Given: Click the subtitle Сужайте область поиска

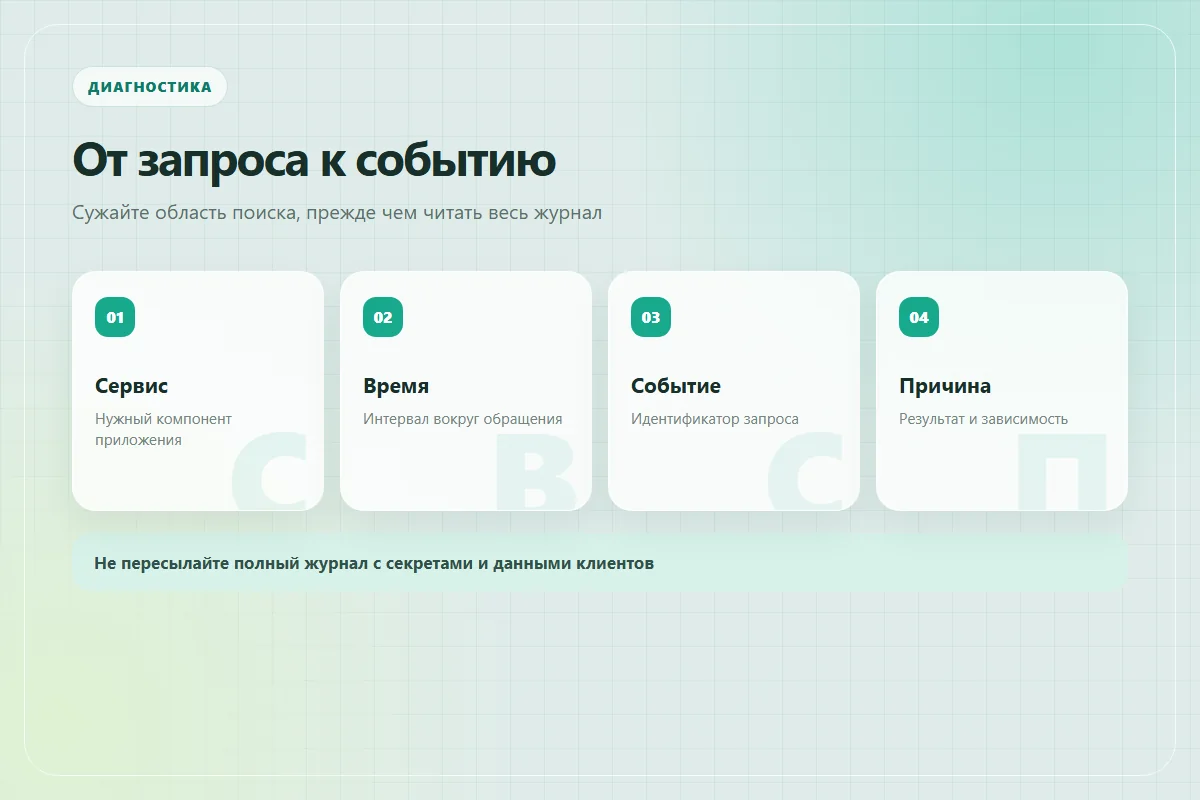Looking at the screenshot, I should (x=337, y=213).
